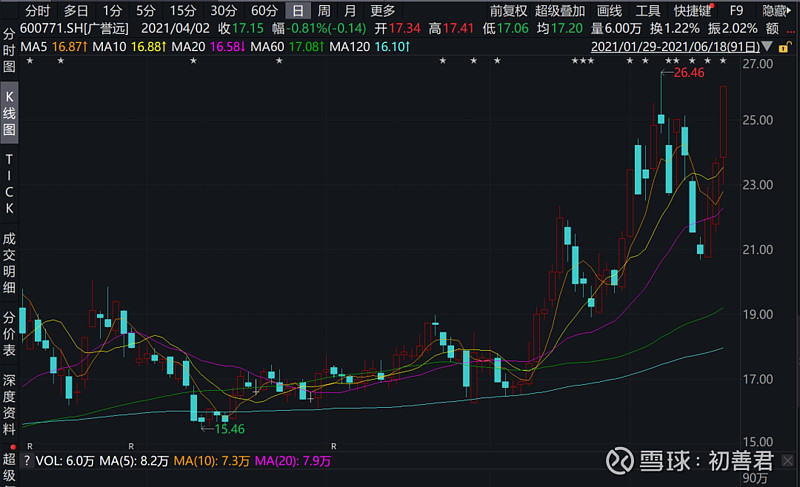Open the 更多 periods dropdown
800x487 pixels.
pyautogui.click(x=383, y=10)
